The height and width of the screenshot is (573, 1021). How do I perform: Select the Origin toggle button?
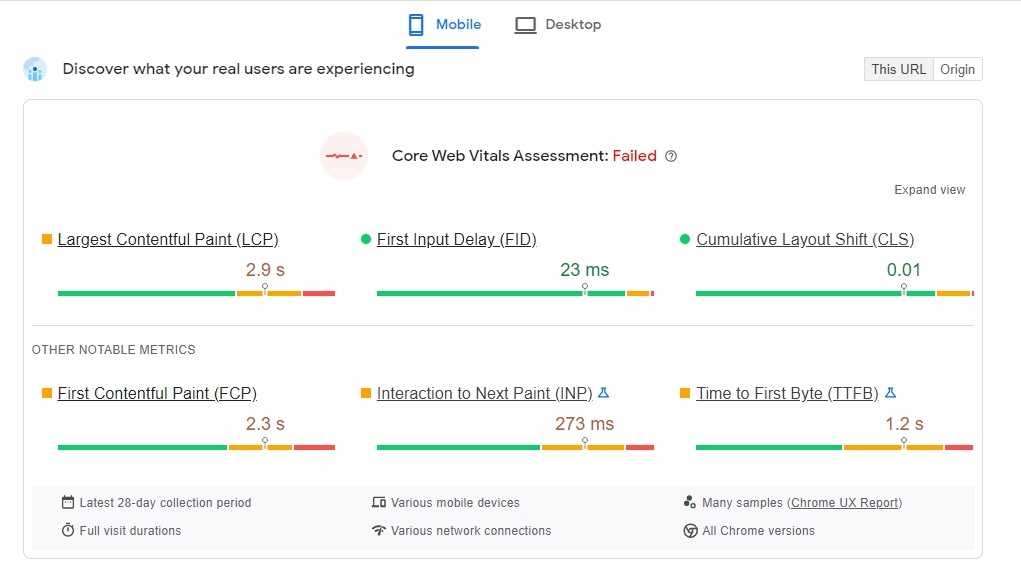point(957,69)
